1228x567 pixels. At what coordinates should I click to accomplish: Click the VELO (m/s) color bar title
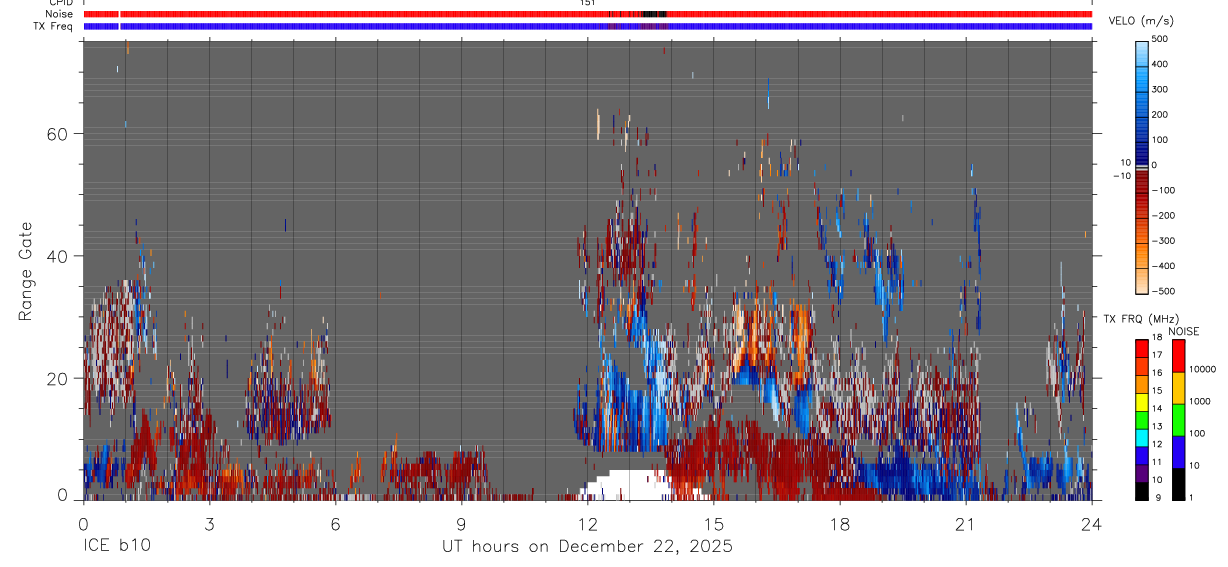(x=1143, y=21)
